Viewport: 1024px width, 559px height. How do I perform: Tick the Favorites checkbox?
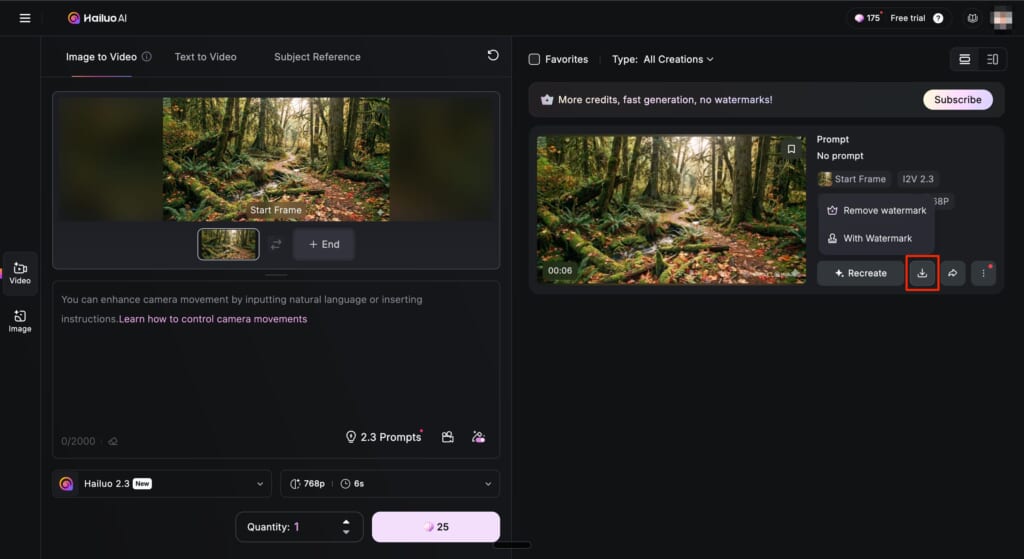point(534,59)
